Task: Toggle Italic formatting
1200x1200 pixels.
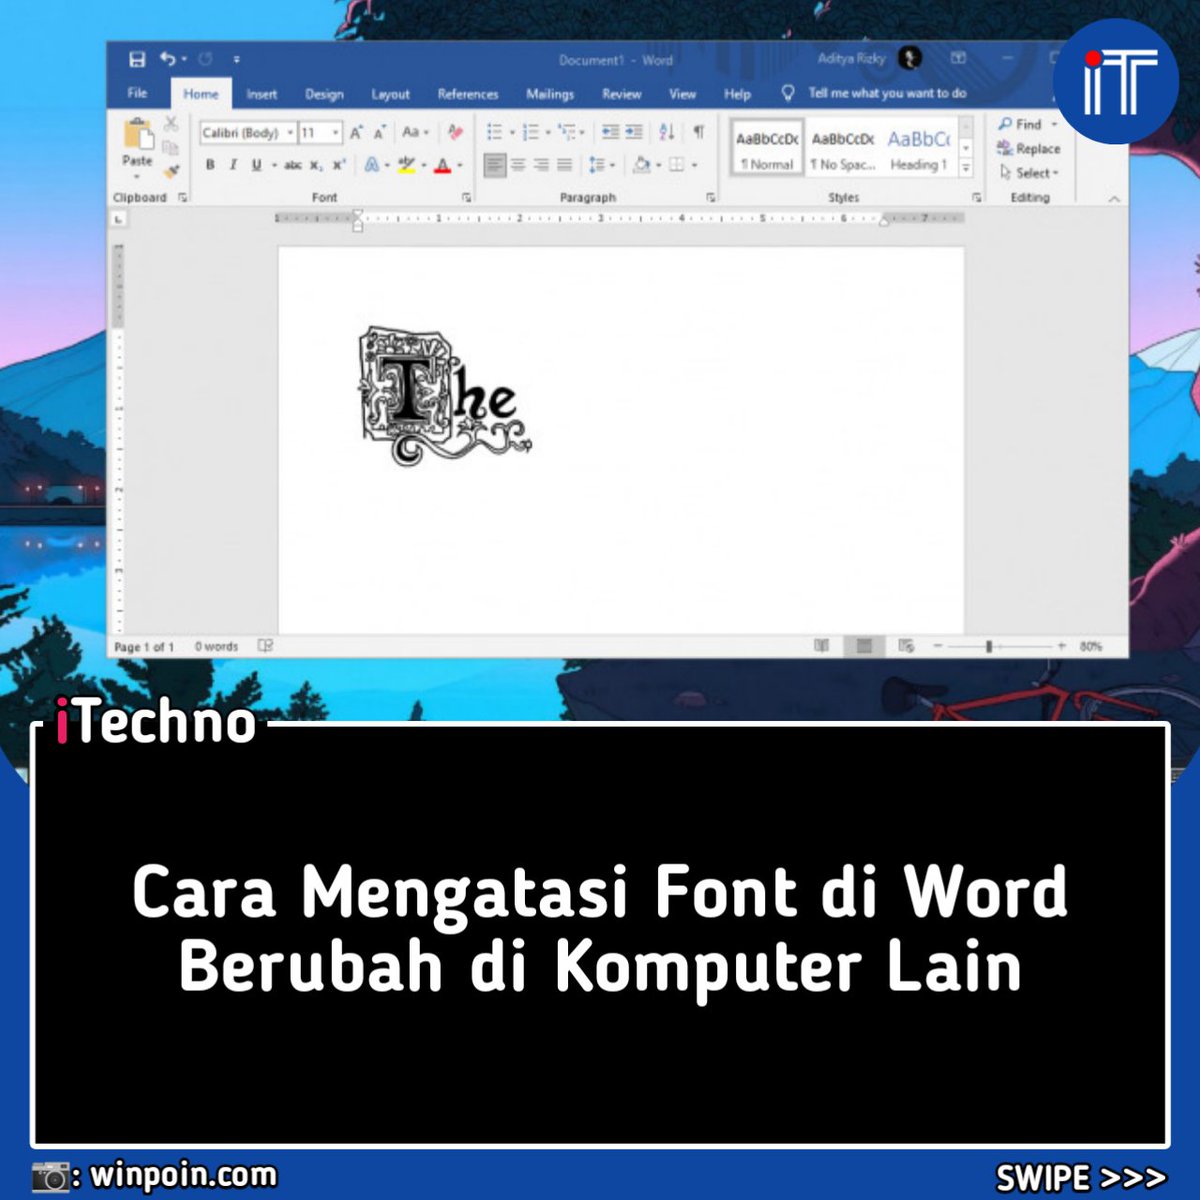Action: 233,165
